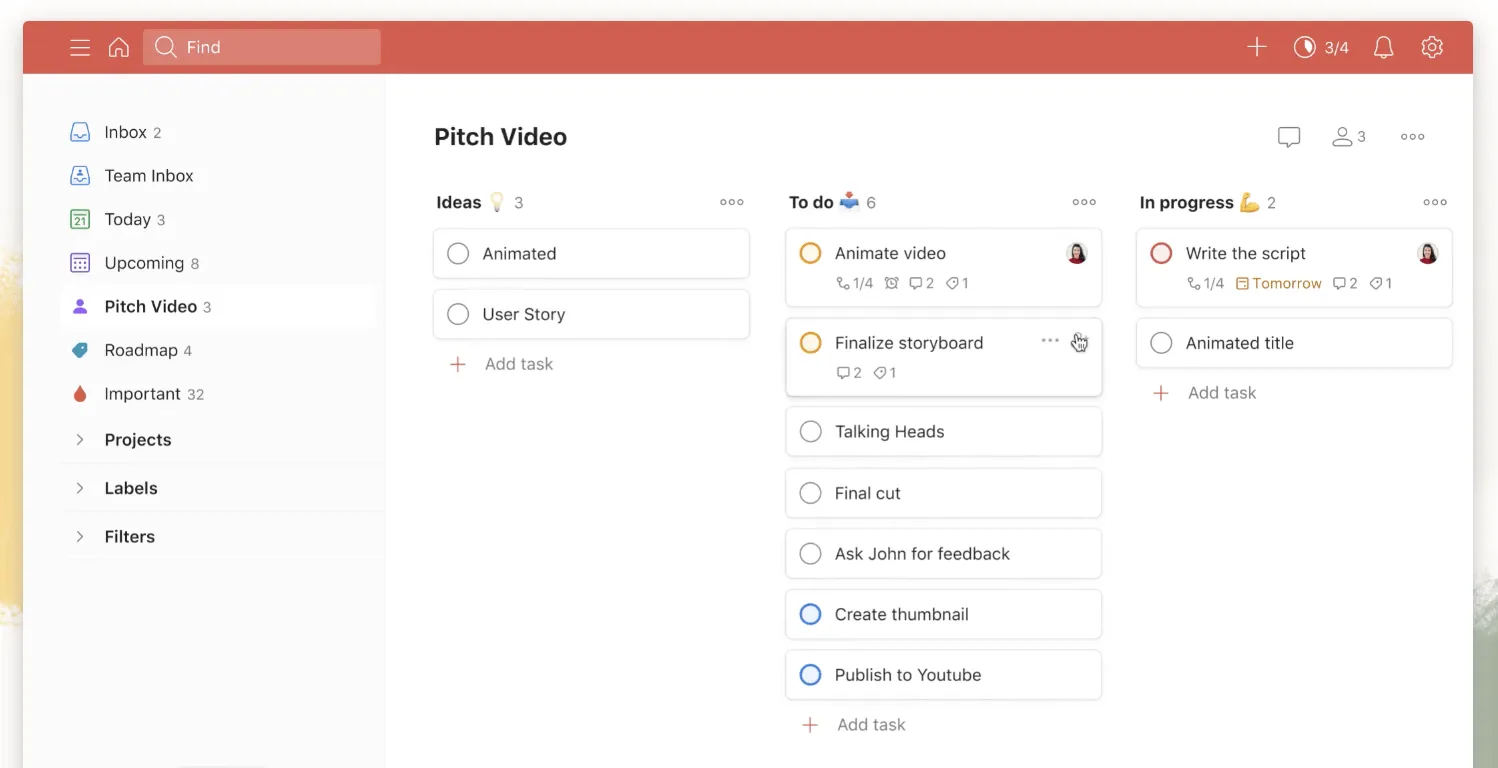1498x768 pixels.
Task: Open notifications bell
Action: click(x=1384, y=47)
